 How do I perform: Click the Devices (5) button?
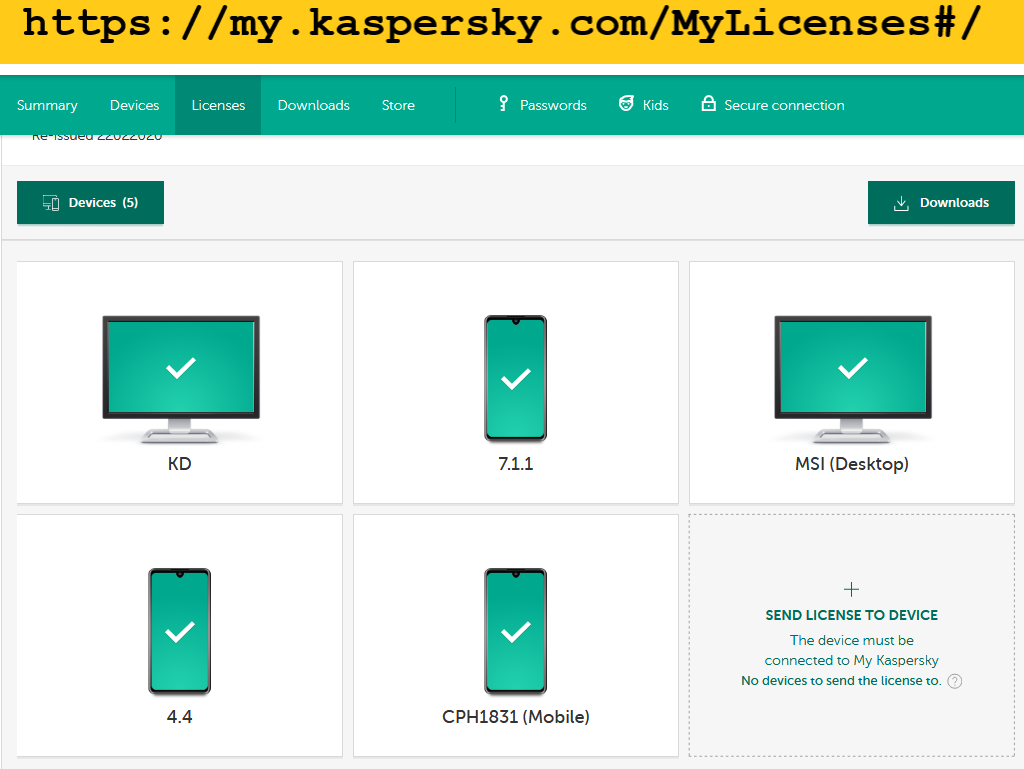click(90, 202)
